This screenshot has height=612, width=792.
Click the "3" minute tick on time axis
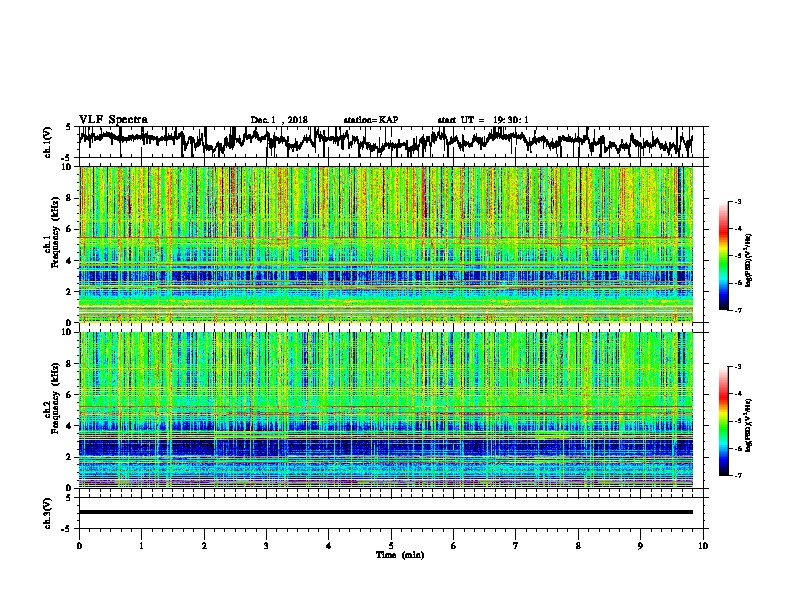click(266, 546)
